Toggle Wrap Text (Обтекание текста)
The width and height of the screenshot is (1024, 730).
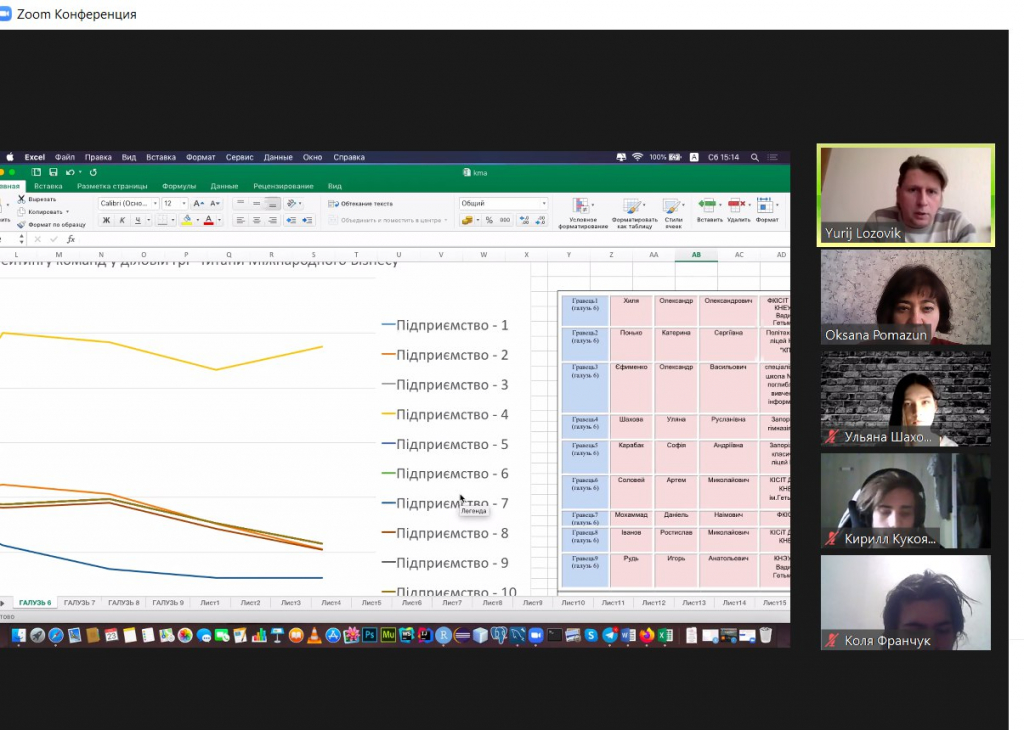coord(360,204)
